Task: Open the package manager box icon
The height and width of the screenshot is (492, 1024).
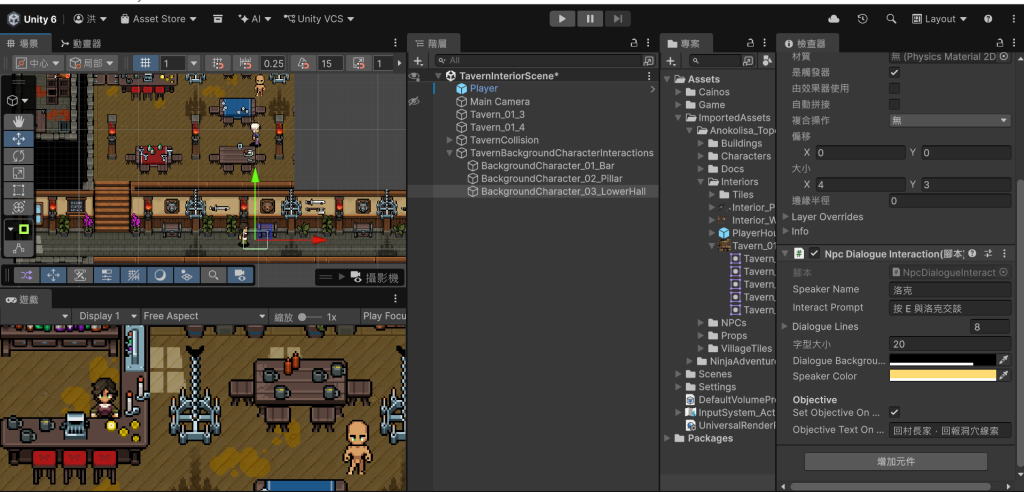Action: 217,19
